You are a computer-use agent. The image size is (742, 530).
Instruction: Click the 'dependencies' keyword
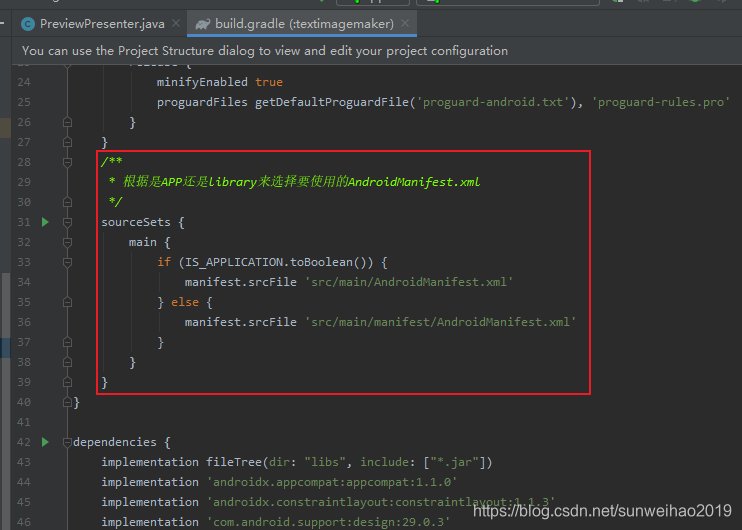(115, 442)
